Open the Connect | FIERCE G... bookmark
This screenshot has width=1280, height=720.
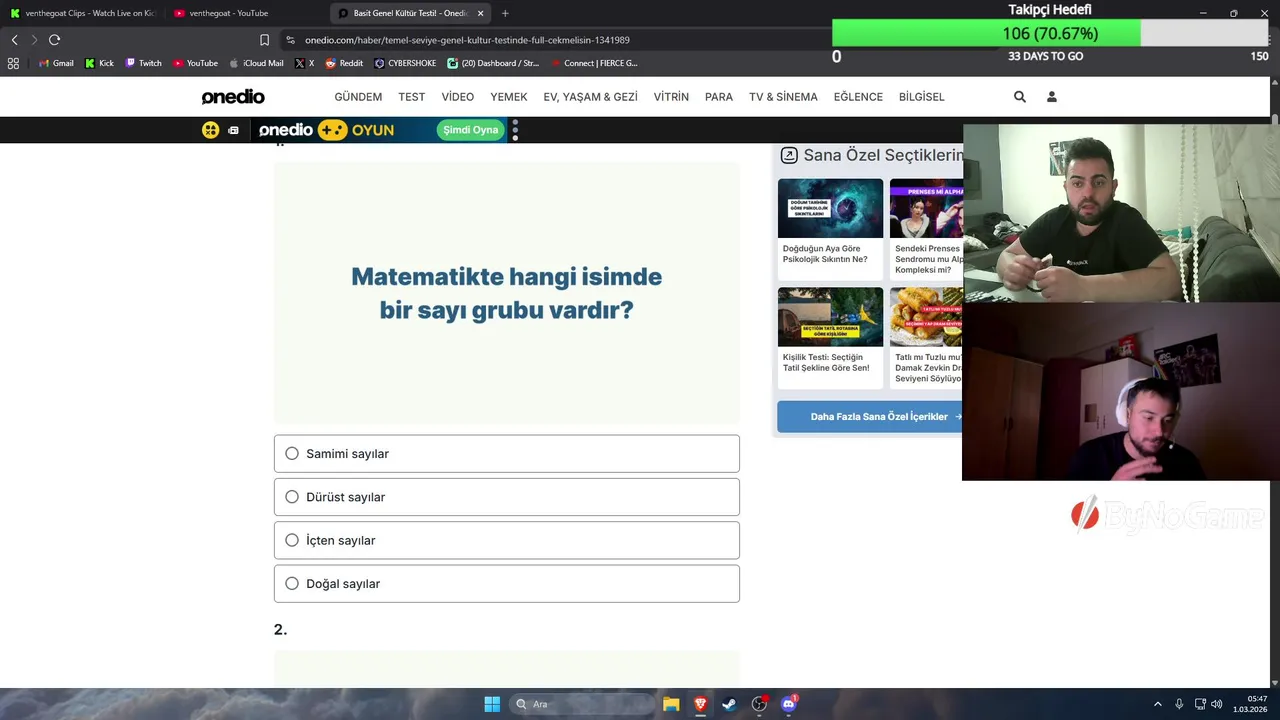[593, 63]
